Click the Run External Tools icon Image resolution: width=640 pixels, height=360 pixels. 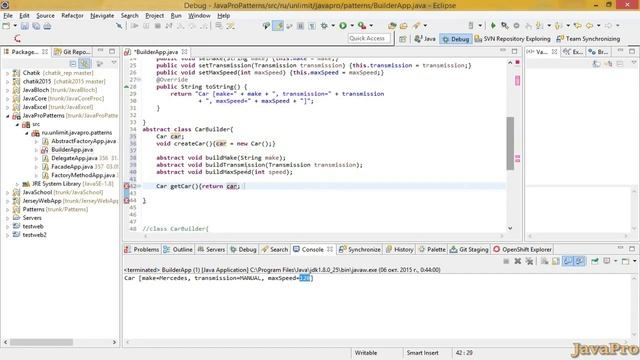point(362,26)
